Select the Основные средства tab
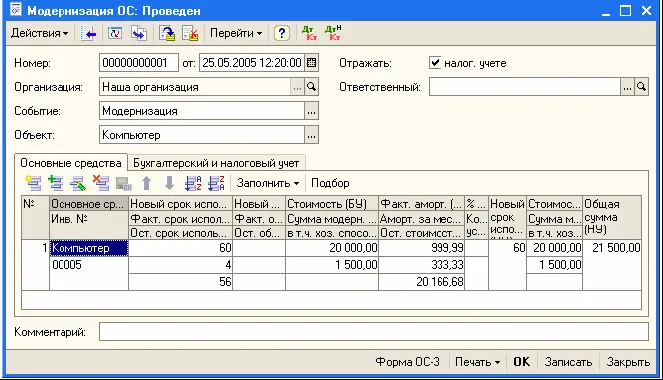 (x=71, y=163)
